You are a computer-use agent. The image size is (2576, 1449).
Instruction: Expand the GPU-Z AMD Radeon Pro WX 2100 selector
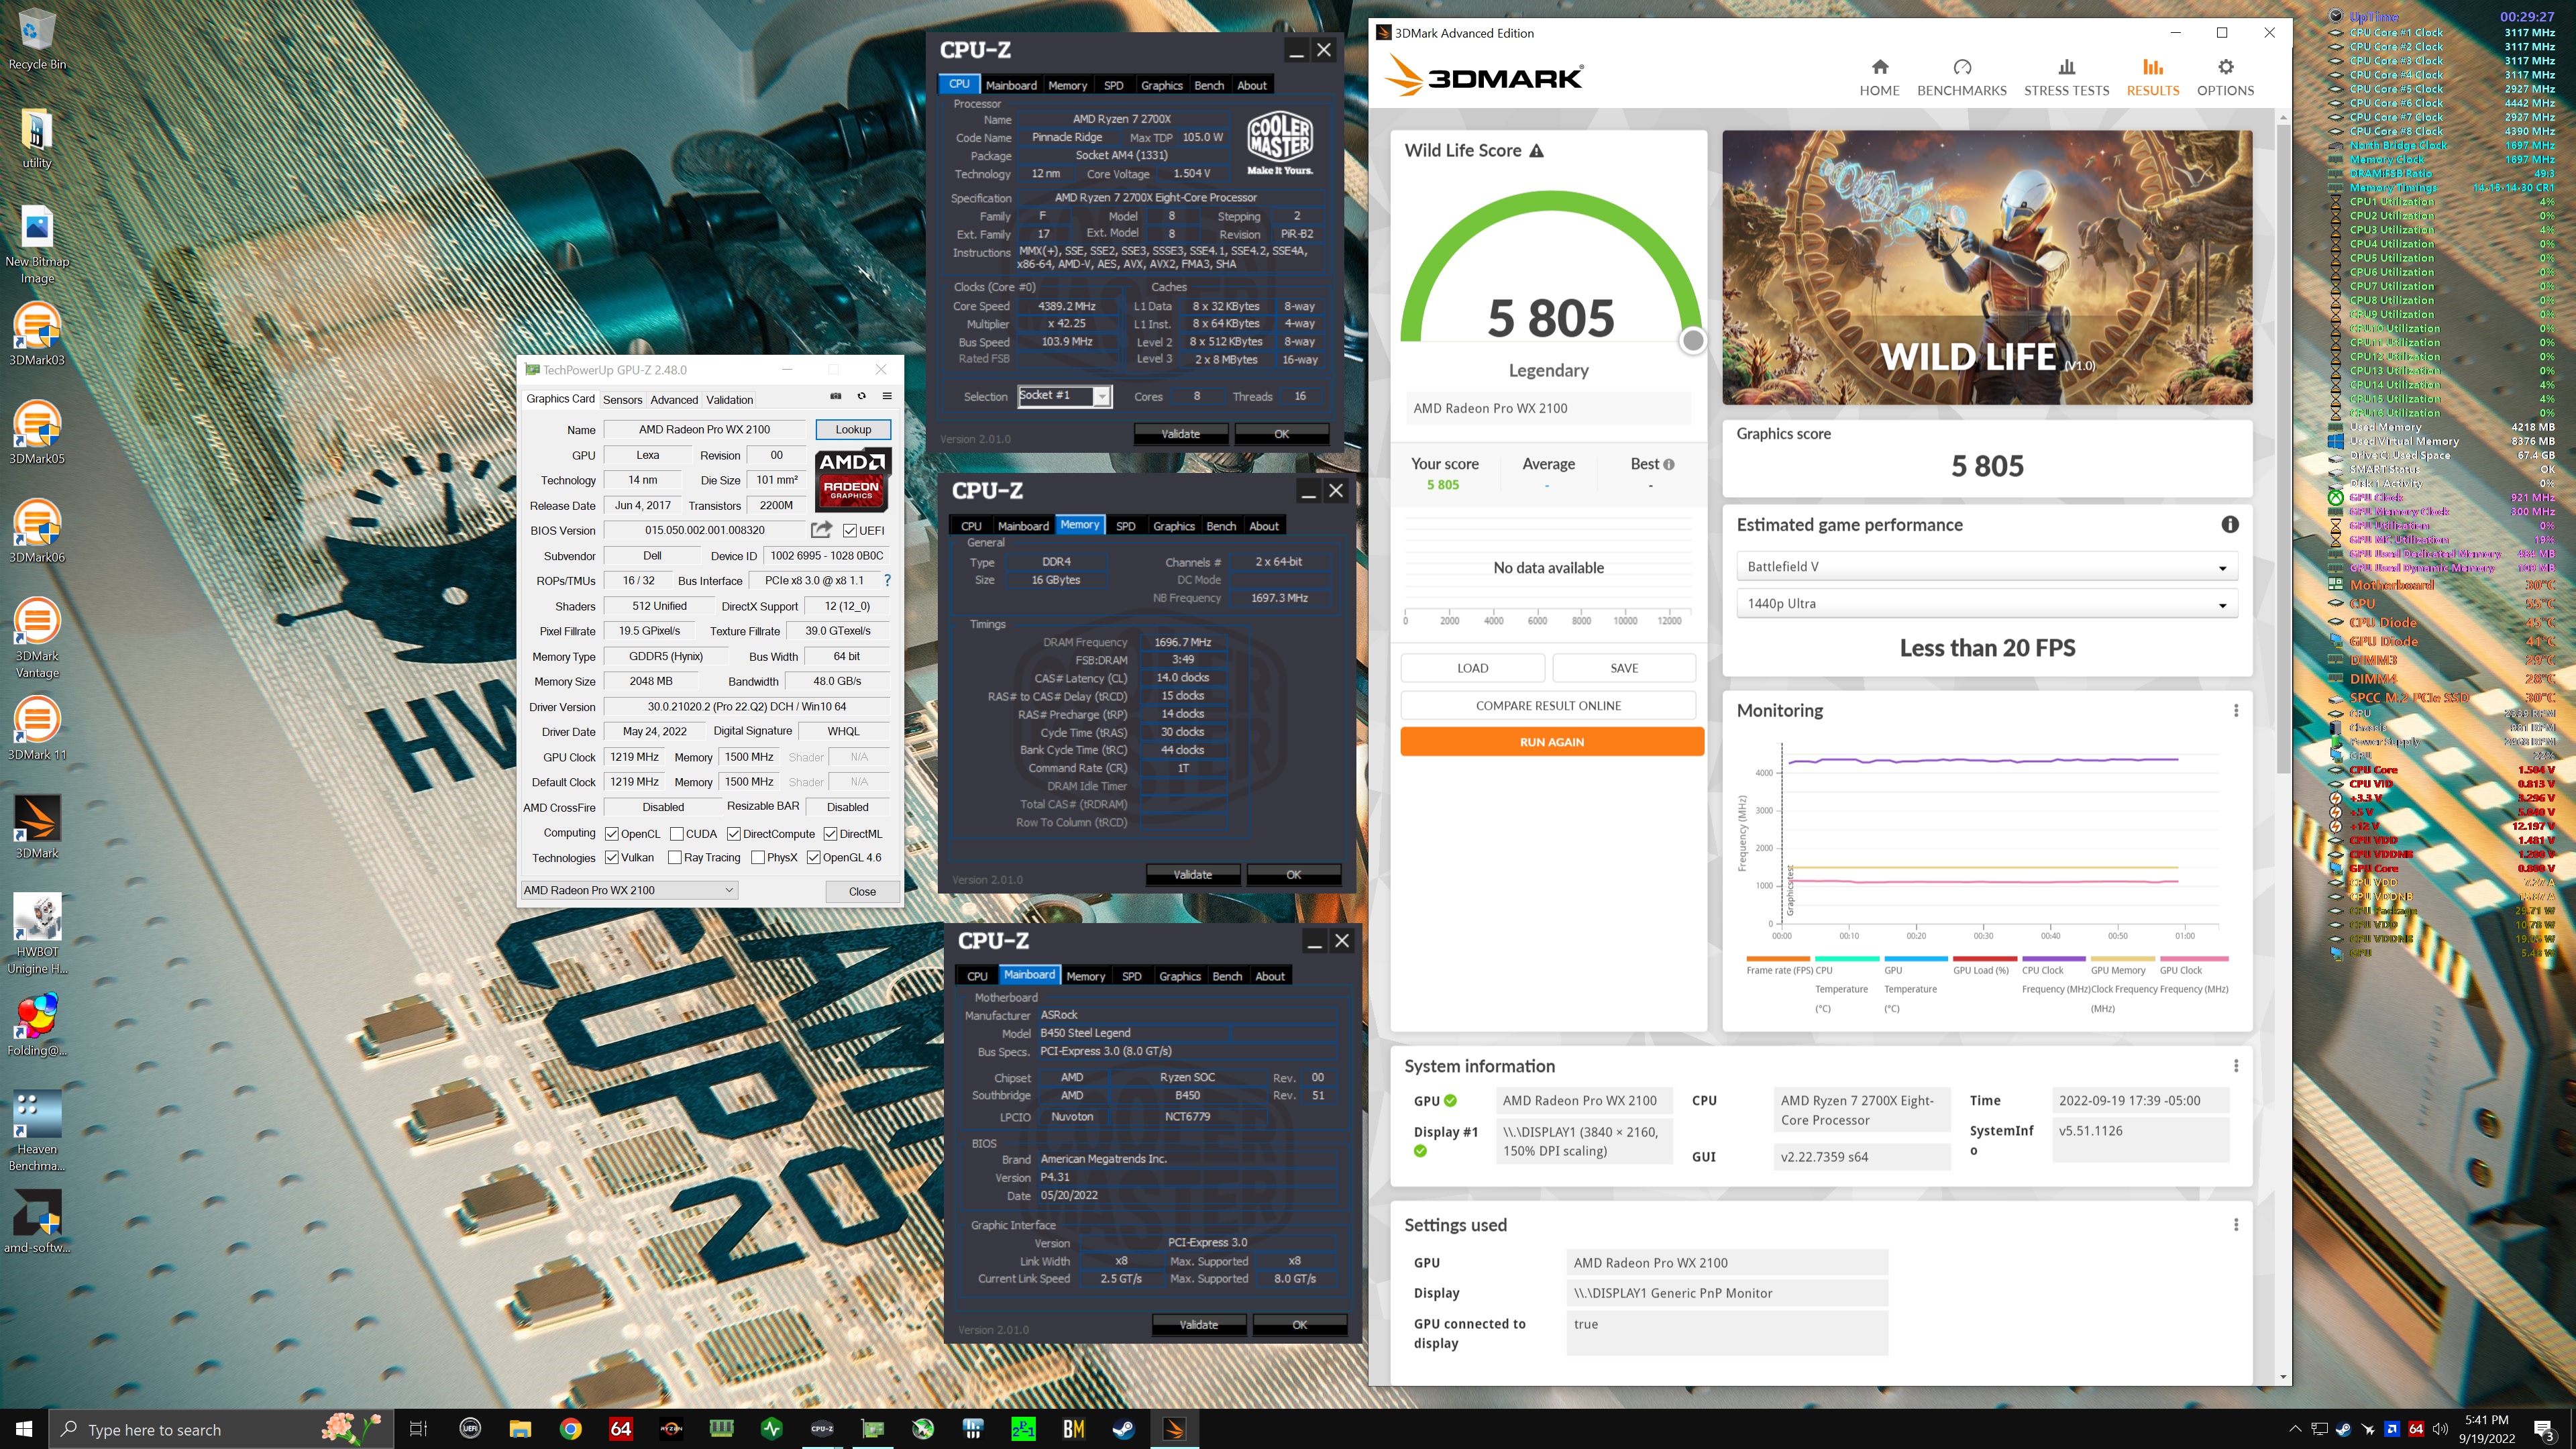(x=630, y=890)
